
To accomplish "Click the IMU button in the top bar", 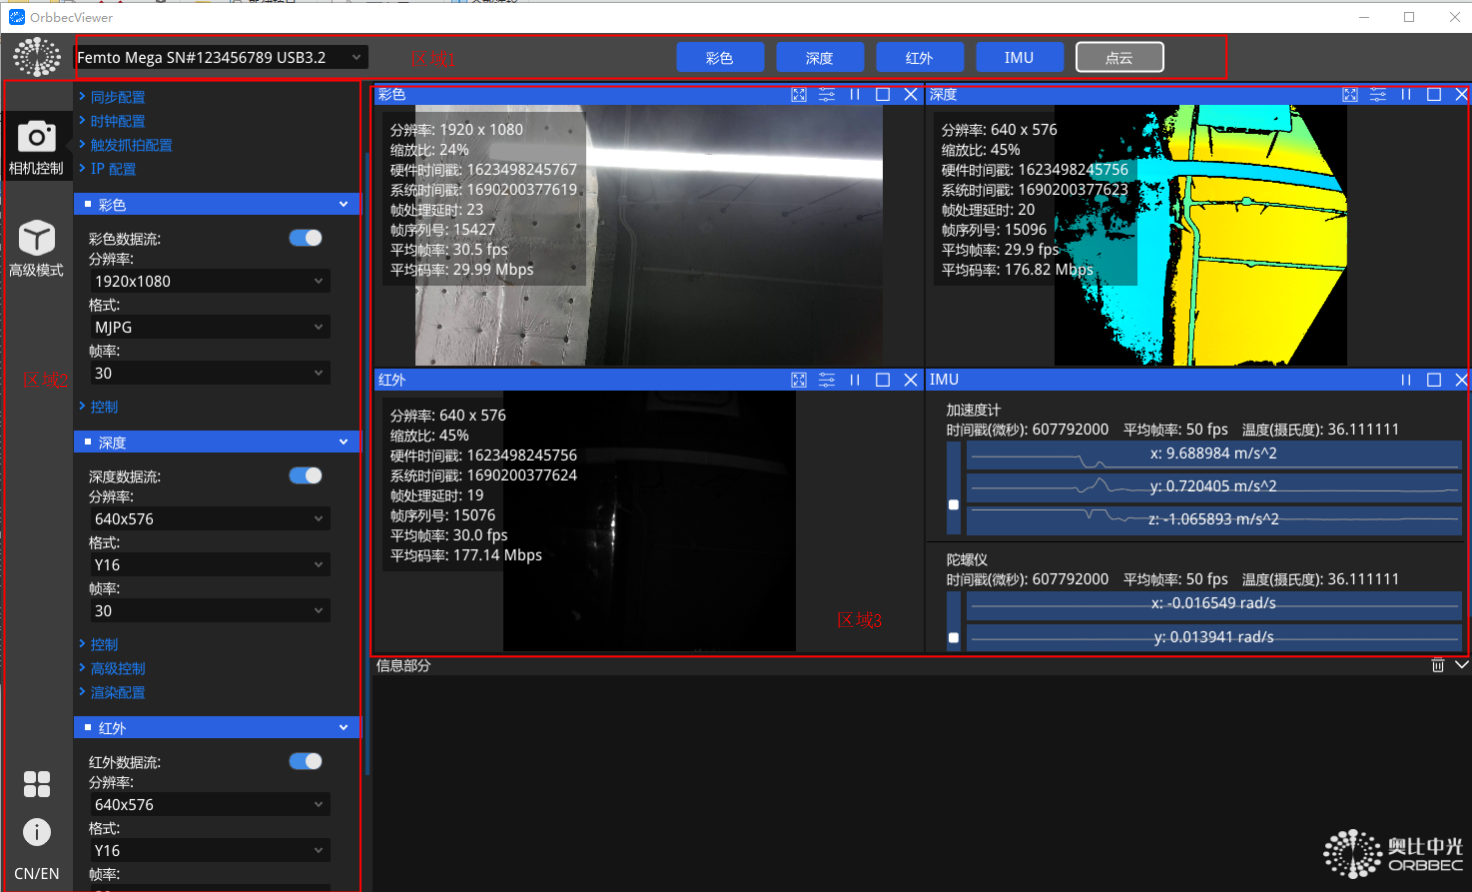I will point(1019,58).
